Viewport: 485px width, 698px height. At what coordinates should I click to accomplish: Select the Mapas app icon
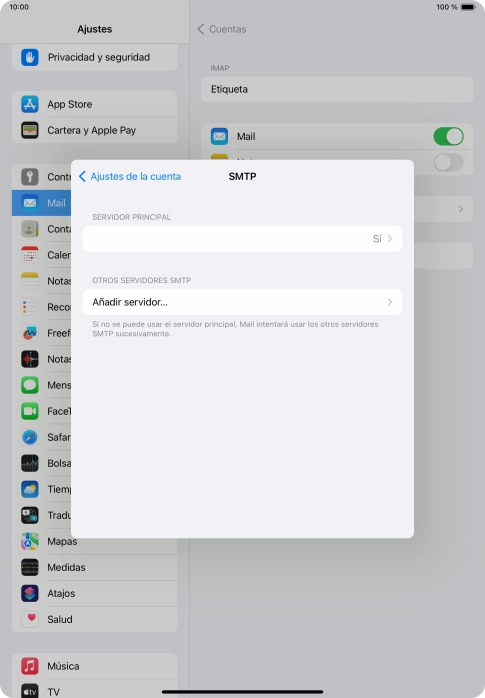30,541
